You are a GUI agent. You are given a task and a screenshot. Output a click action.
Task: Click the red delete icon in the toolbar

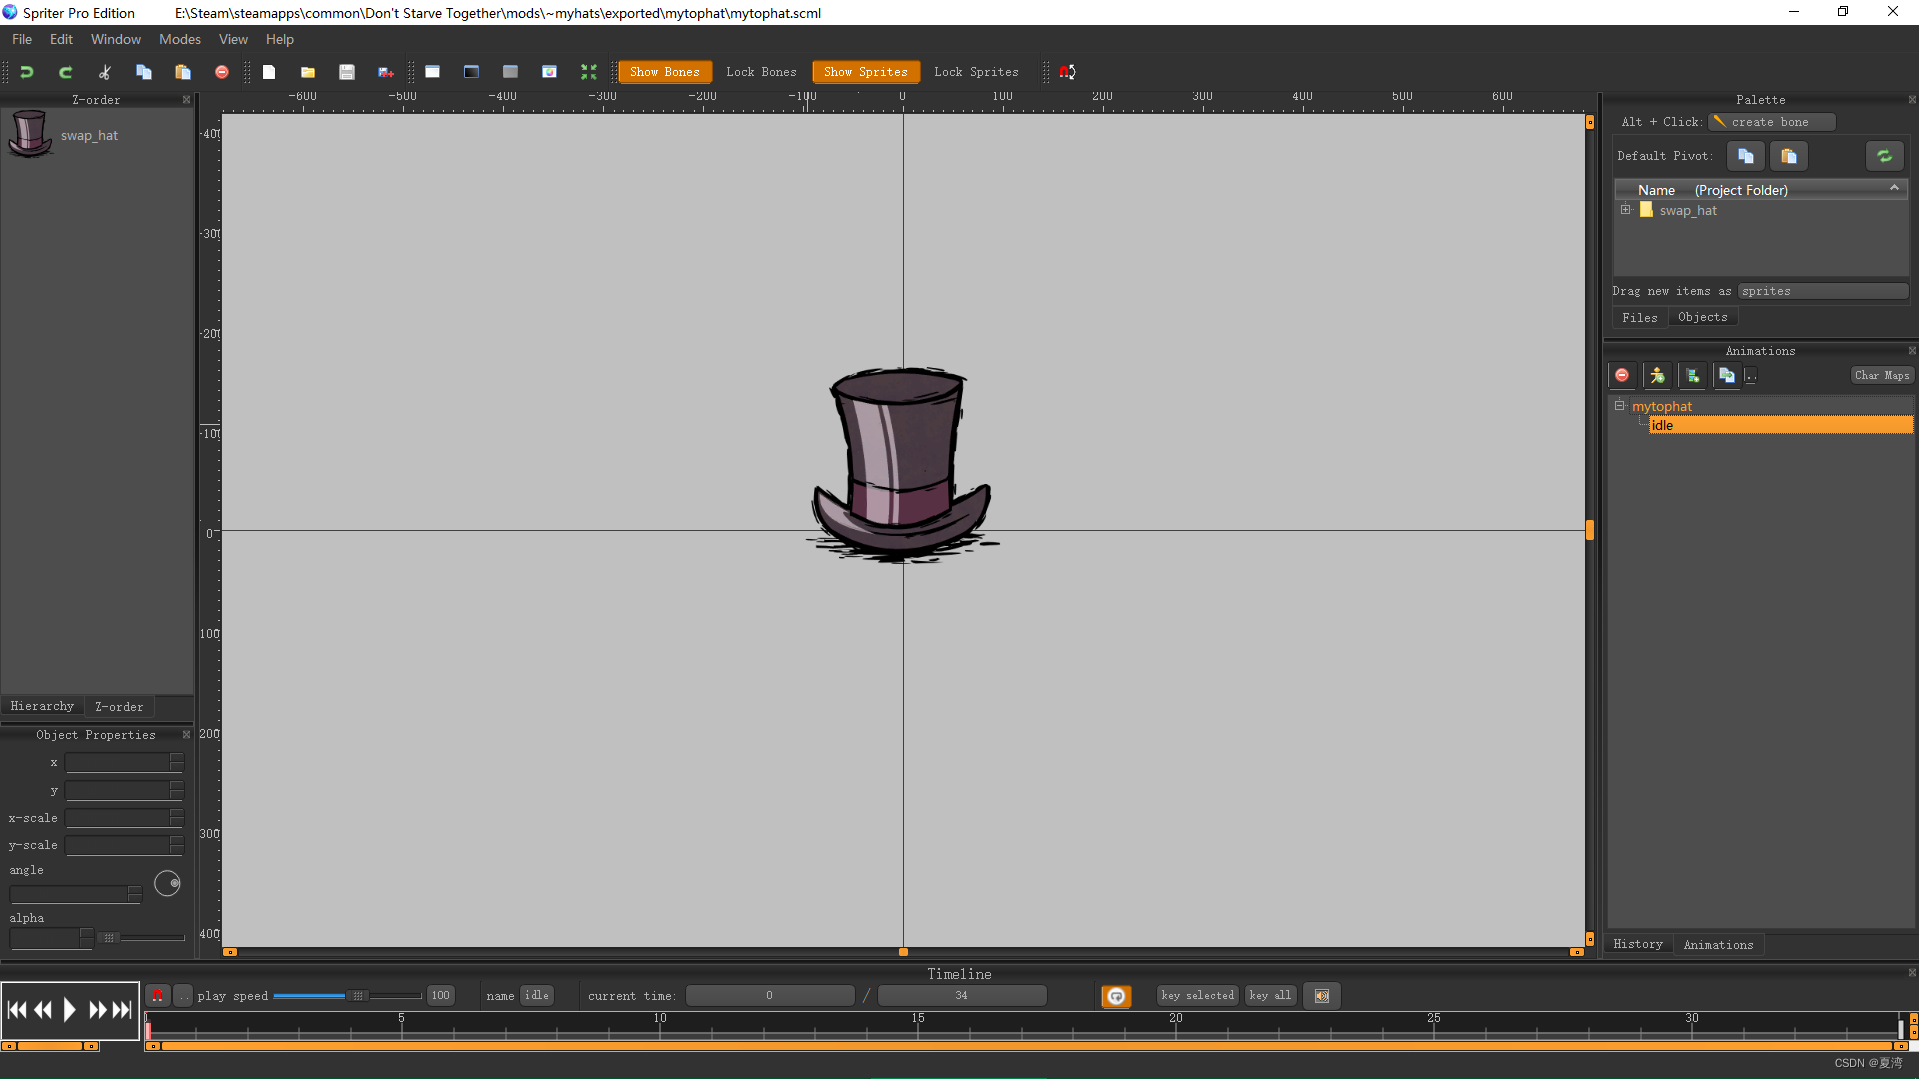(x=222, y=72)
